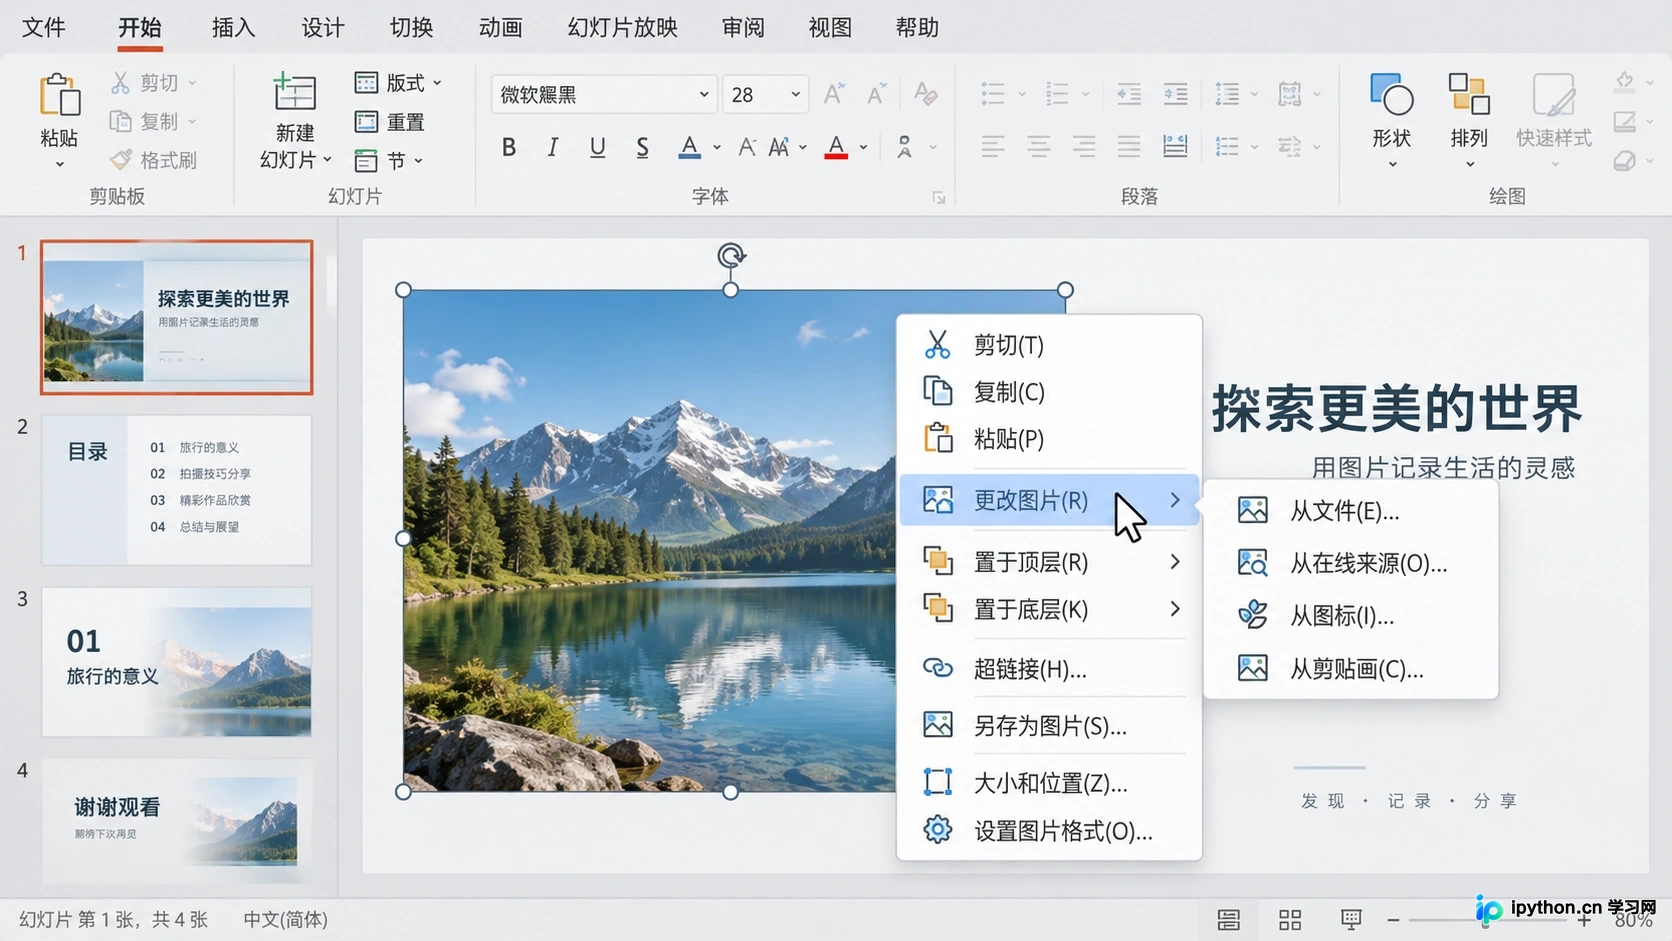This screenshot has width=1672, height=941.
Task: Switch to slide sorter view icon
Action: [1290, 919]
